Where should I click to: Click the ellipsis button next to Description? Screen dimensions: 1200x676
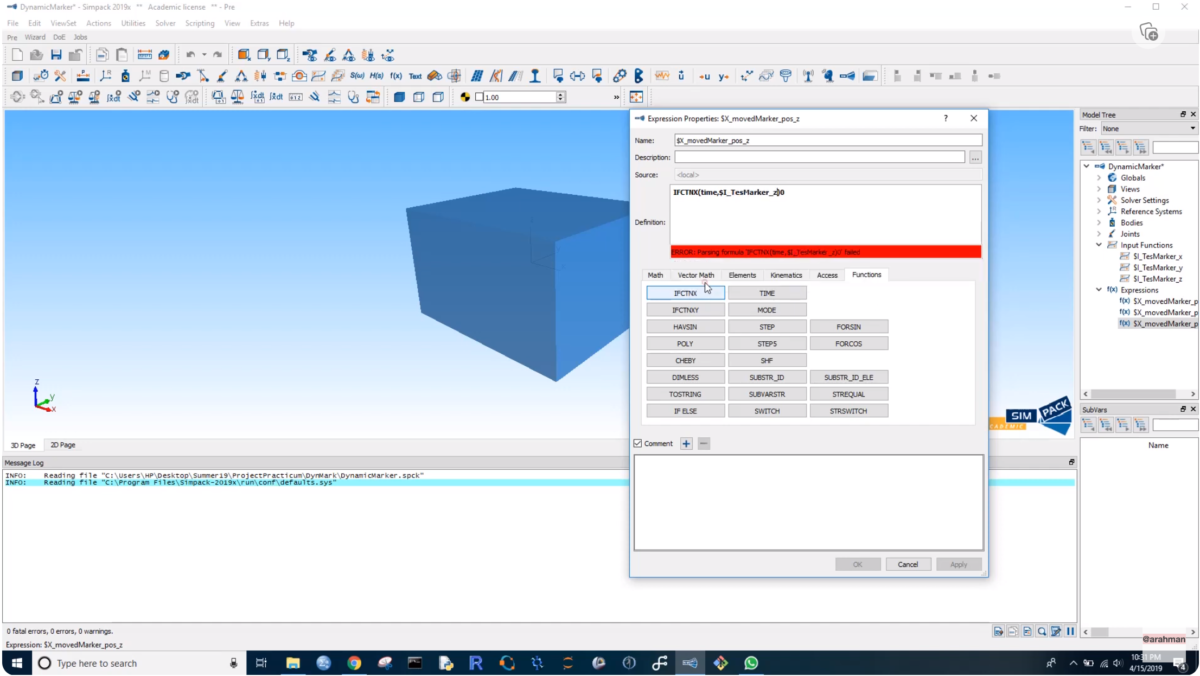(976, 158)
